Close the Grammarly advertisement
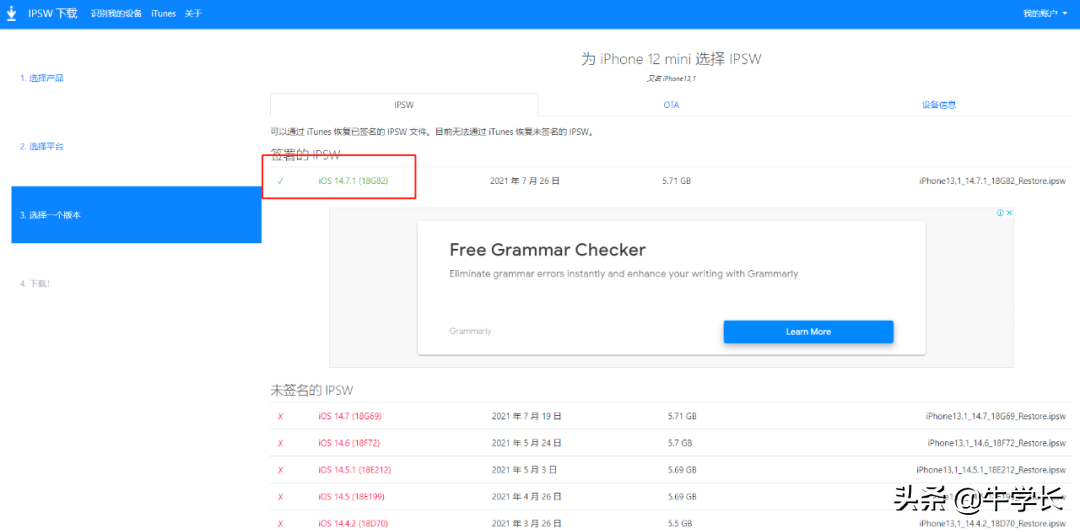 click(1009, 213)
